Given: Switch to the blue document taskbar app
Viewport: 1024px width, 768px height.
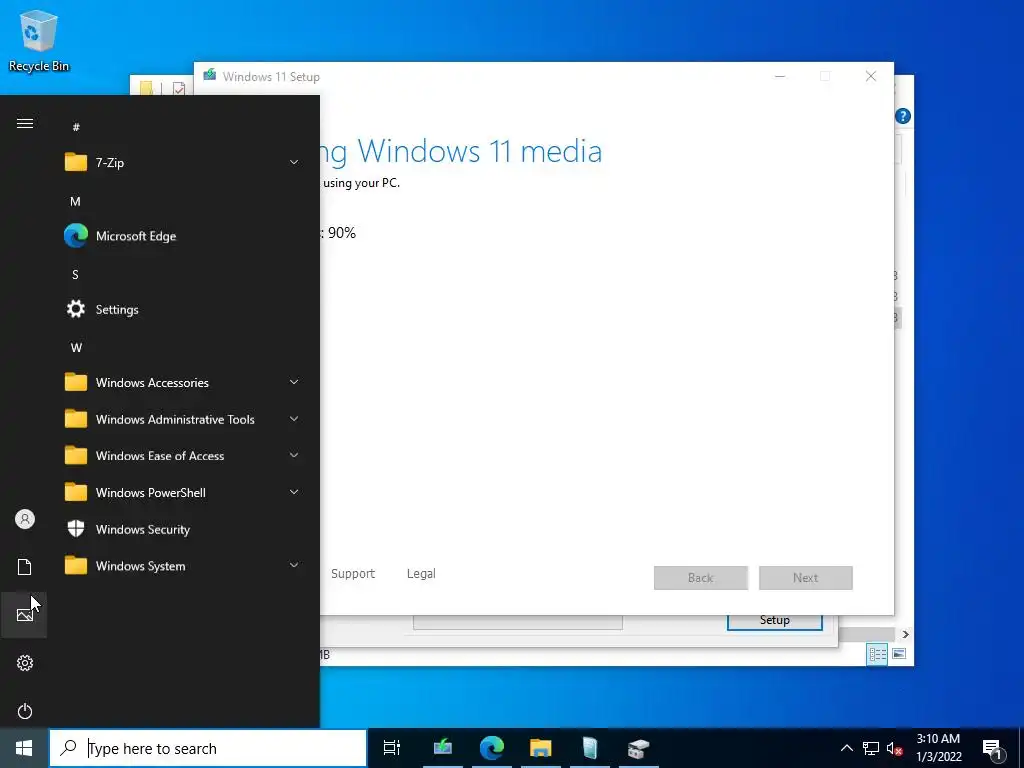Looking at the screenshot, I should [x=590, y=748].
